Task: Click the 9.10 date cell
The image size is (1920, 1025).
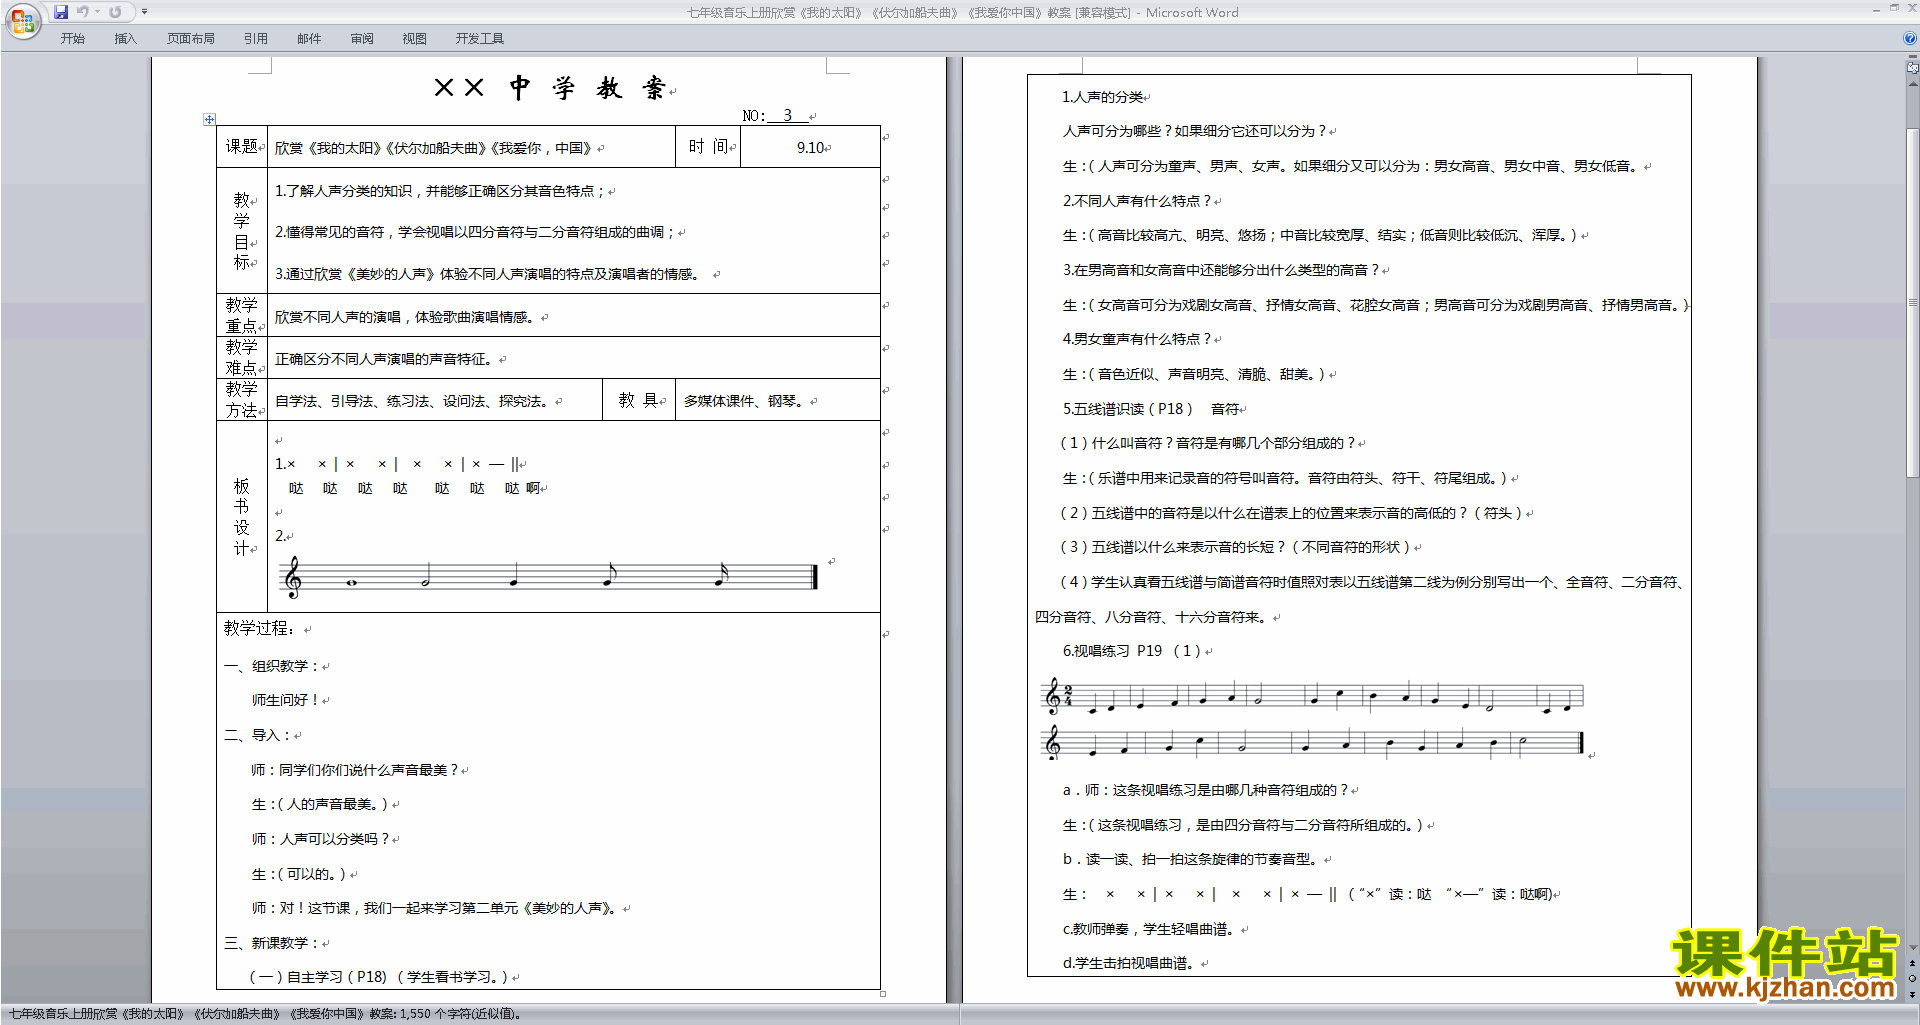Action: [810, 148]
